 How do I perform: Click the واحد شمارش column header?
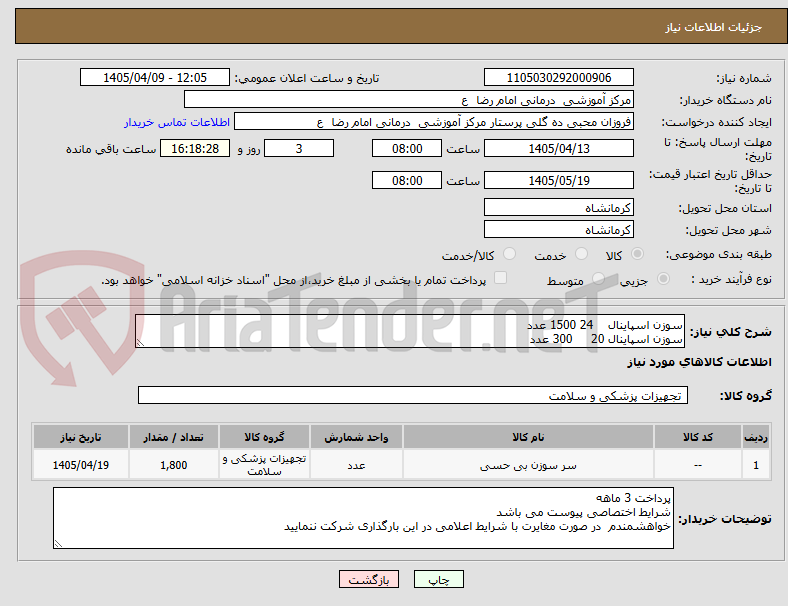click(356, 437)
